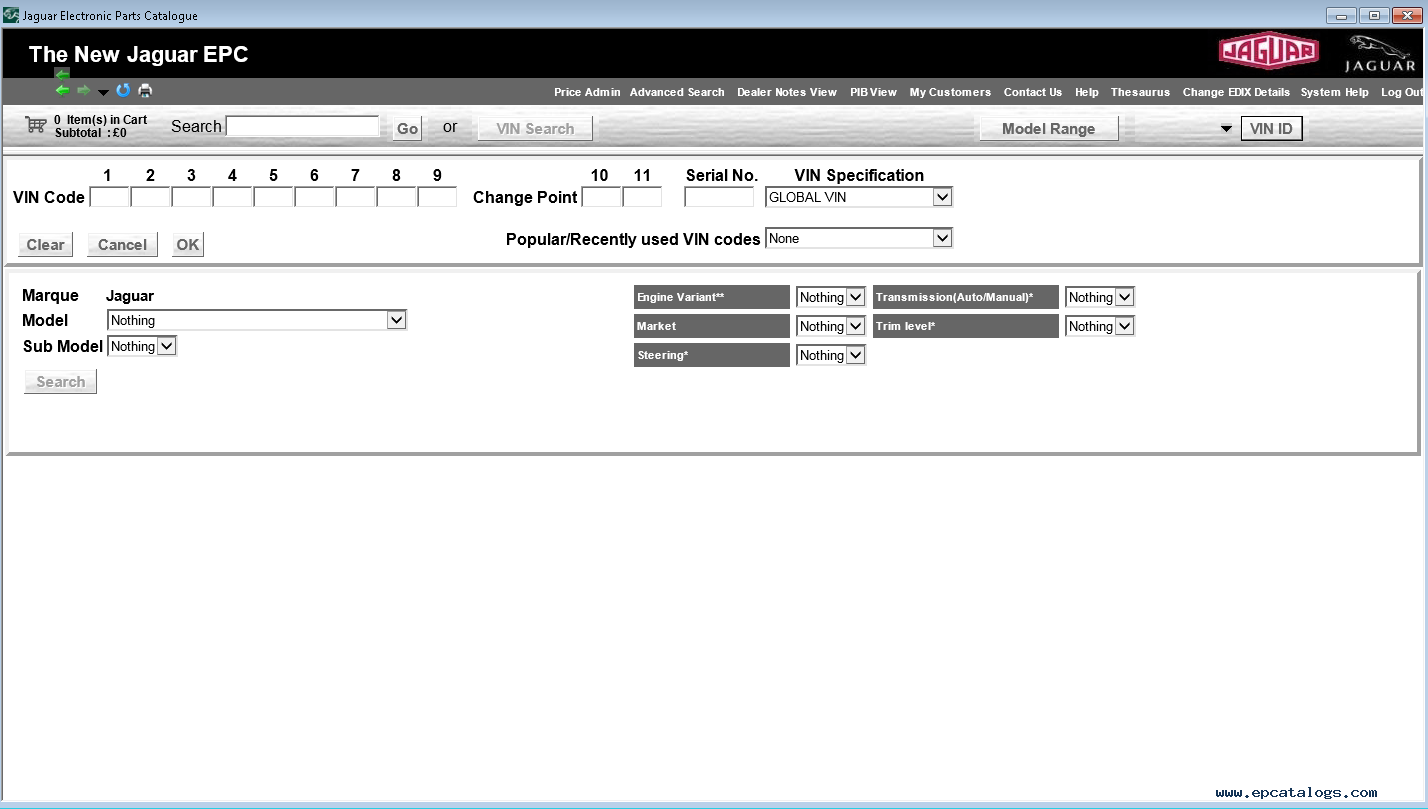Image resolution: width=1428 pixels, height=809 pixels.
Task: Open the Market dropdown
Action: pos(831,326)
